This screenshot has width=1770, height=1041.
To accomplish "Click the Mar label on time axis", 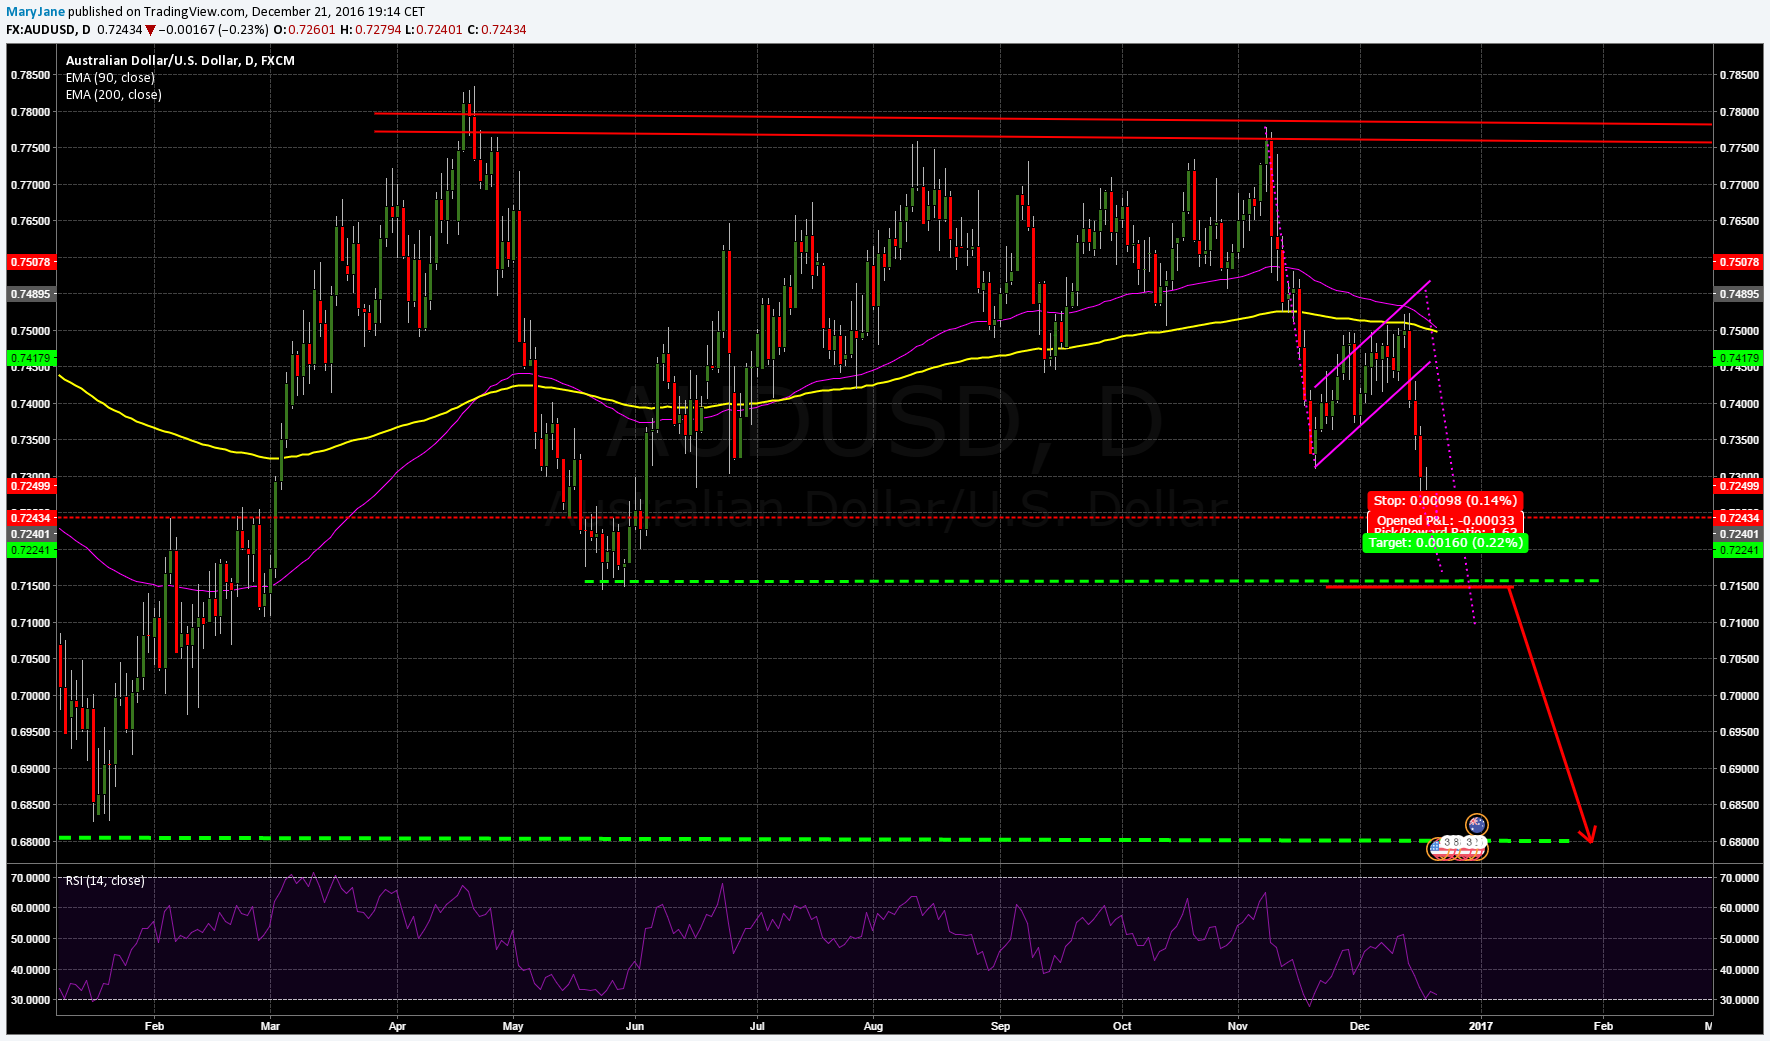I will (270, 1026).
